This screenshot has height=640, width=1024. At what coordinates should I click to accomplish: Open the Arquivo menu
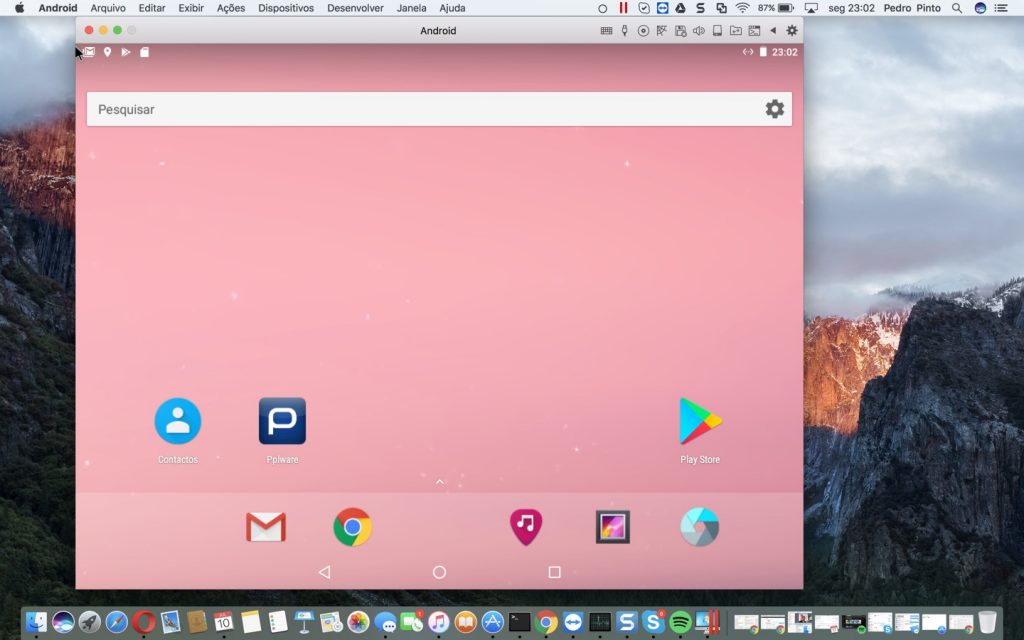(108, 8)
